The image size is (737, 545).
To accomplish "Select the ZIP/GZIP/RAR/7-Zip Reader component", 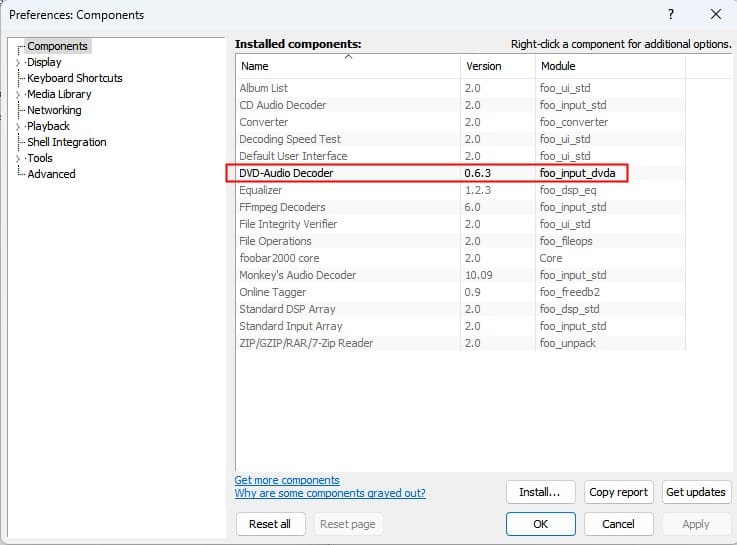I will click(461, 343).
